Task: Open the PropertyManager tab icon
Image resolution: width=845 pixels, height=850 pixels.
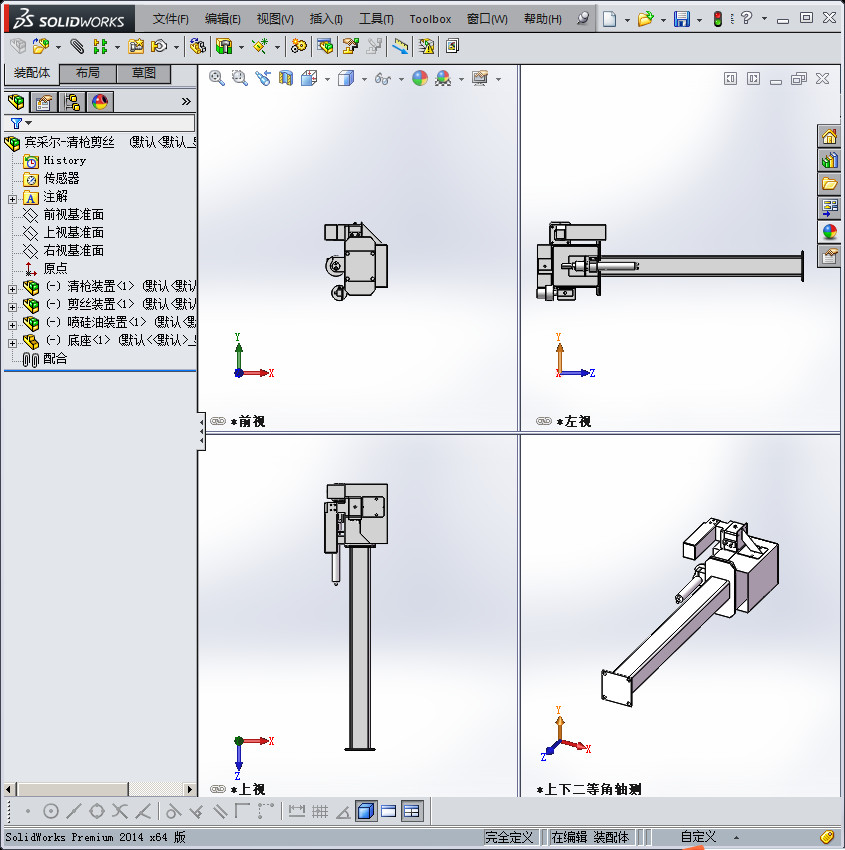Action: click(x=43, y=101)
